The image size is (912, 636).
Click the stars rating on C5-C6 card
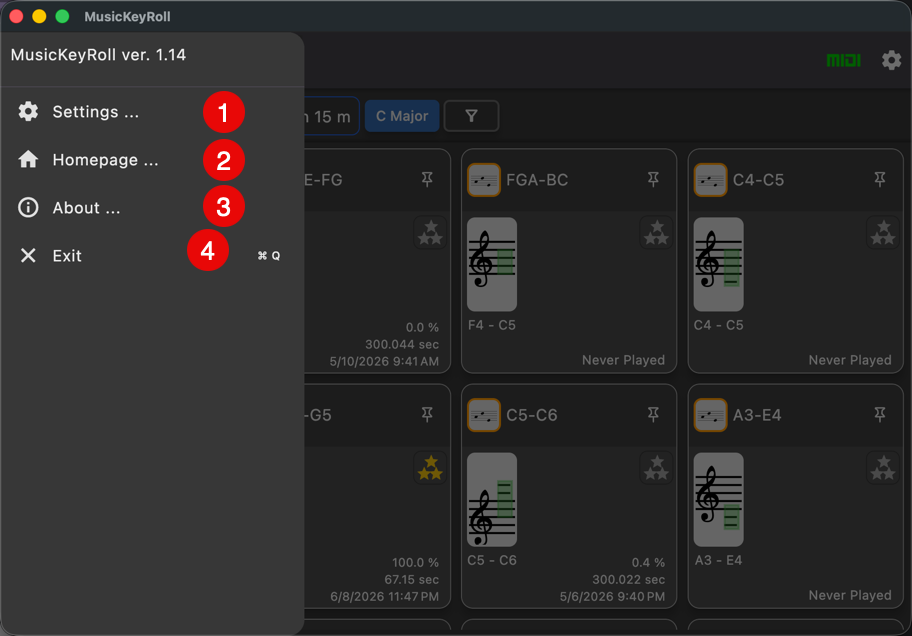657,468
